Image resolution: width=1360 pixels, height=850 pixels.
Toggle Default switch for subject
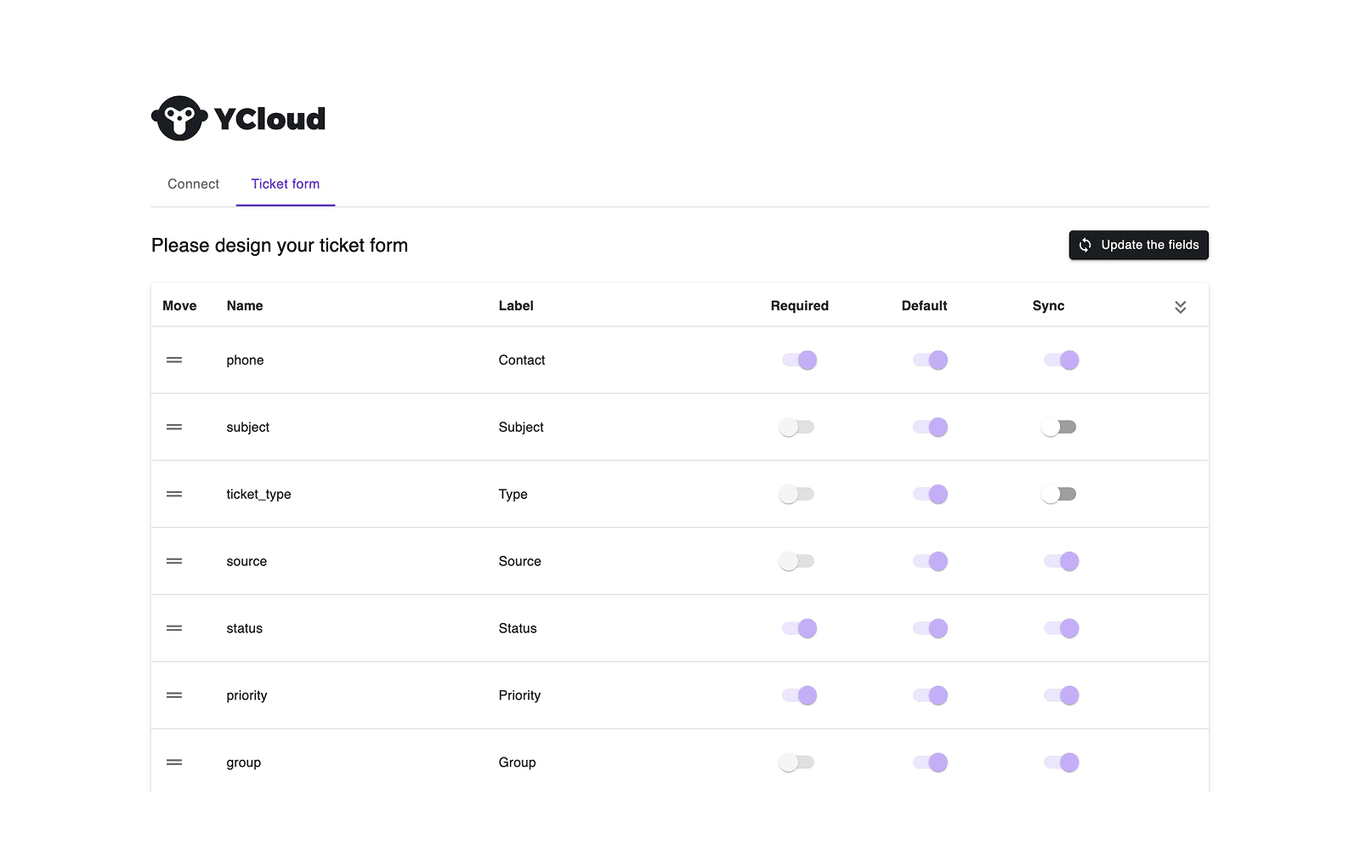pos(930,427)
